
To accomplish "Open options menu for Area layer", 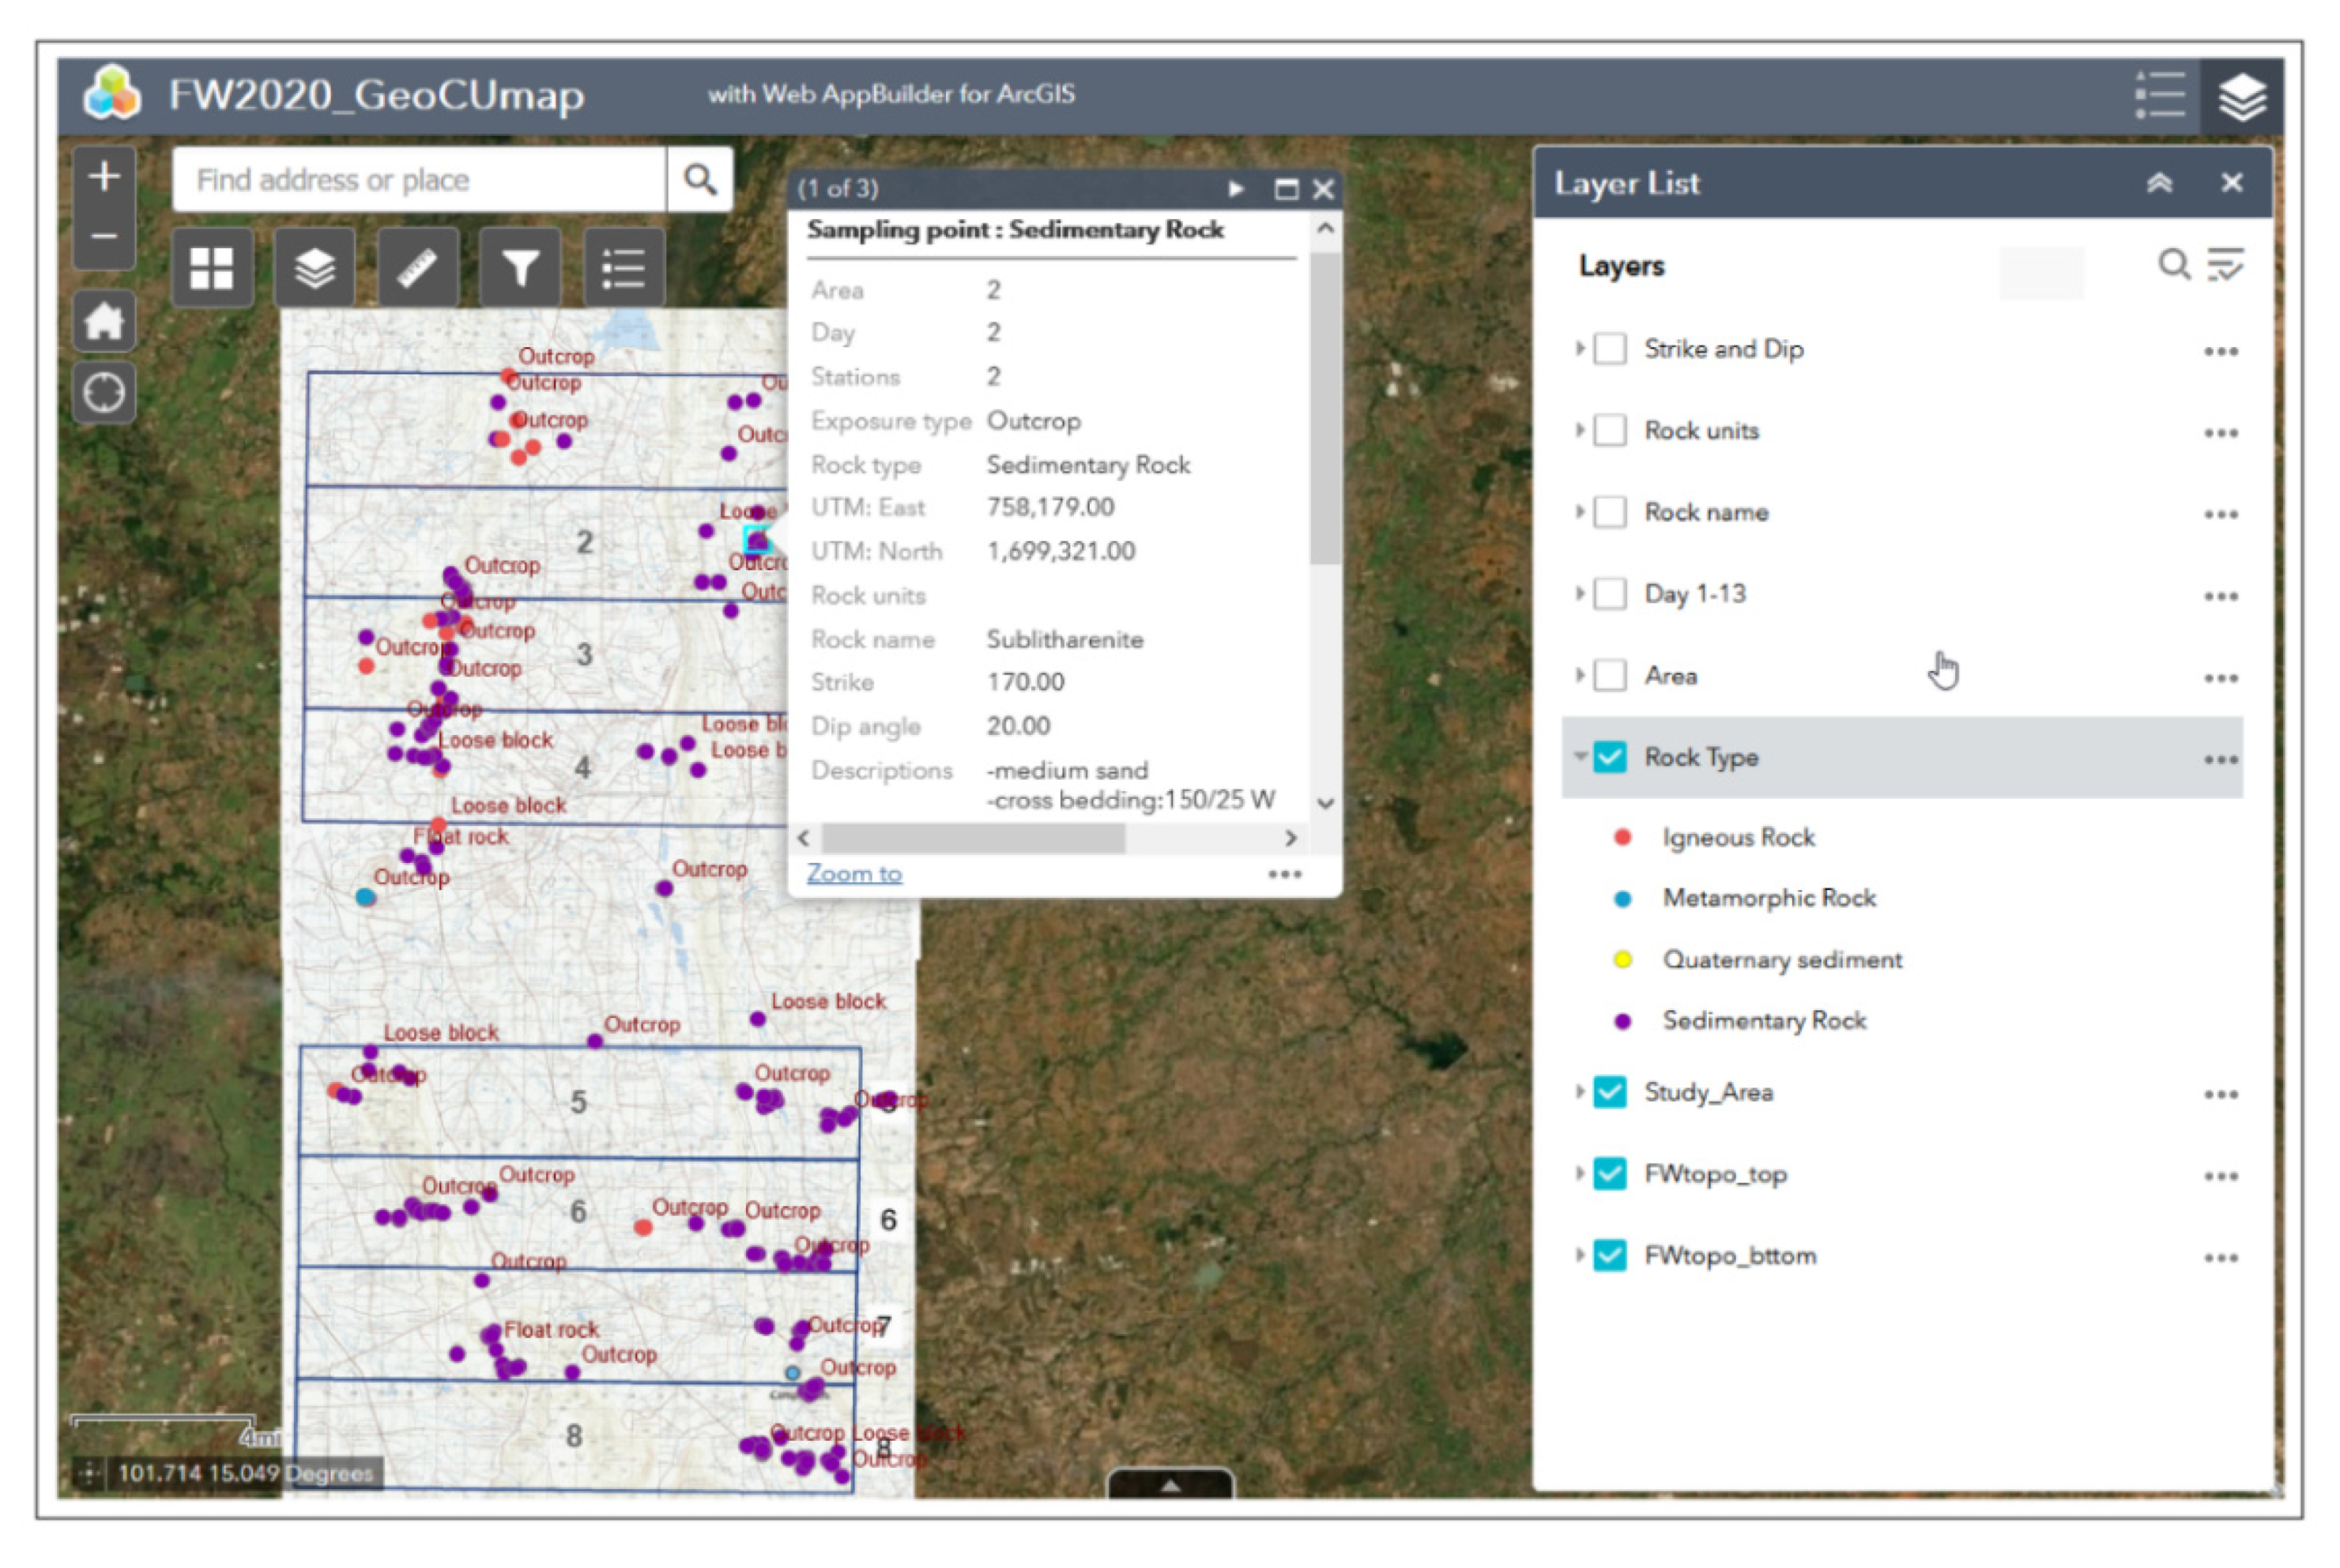I will (x=2220, y=678).
